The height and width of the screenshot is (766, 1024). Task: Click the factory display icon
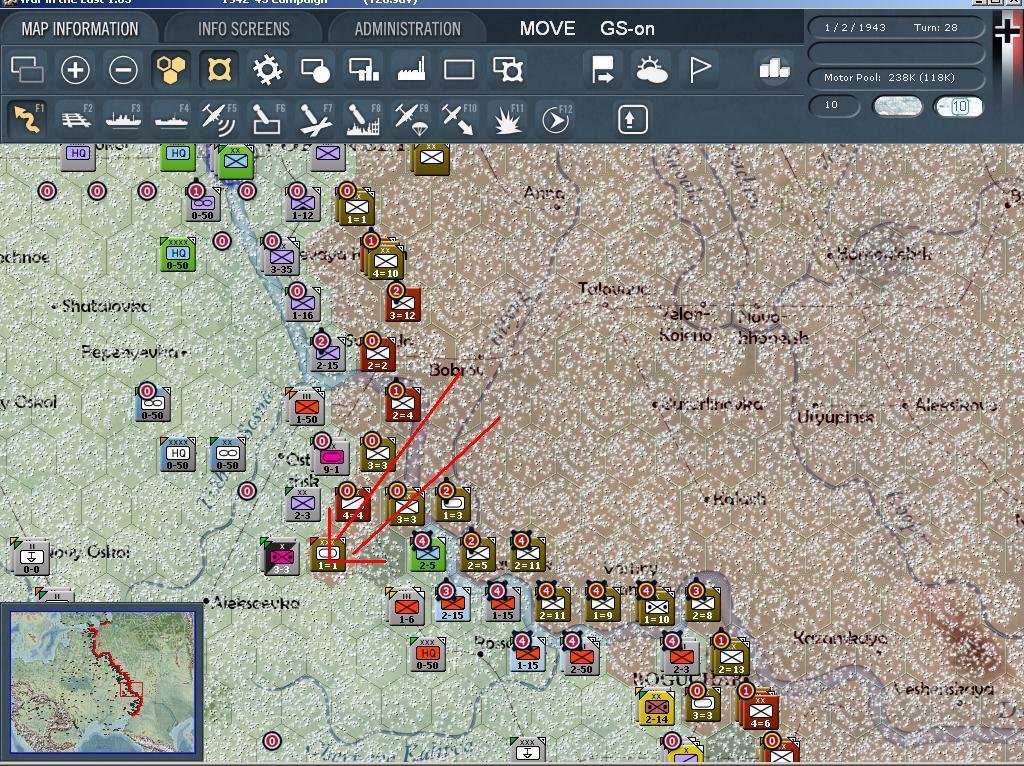(x=411, y=69)
